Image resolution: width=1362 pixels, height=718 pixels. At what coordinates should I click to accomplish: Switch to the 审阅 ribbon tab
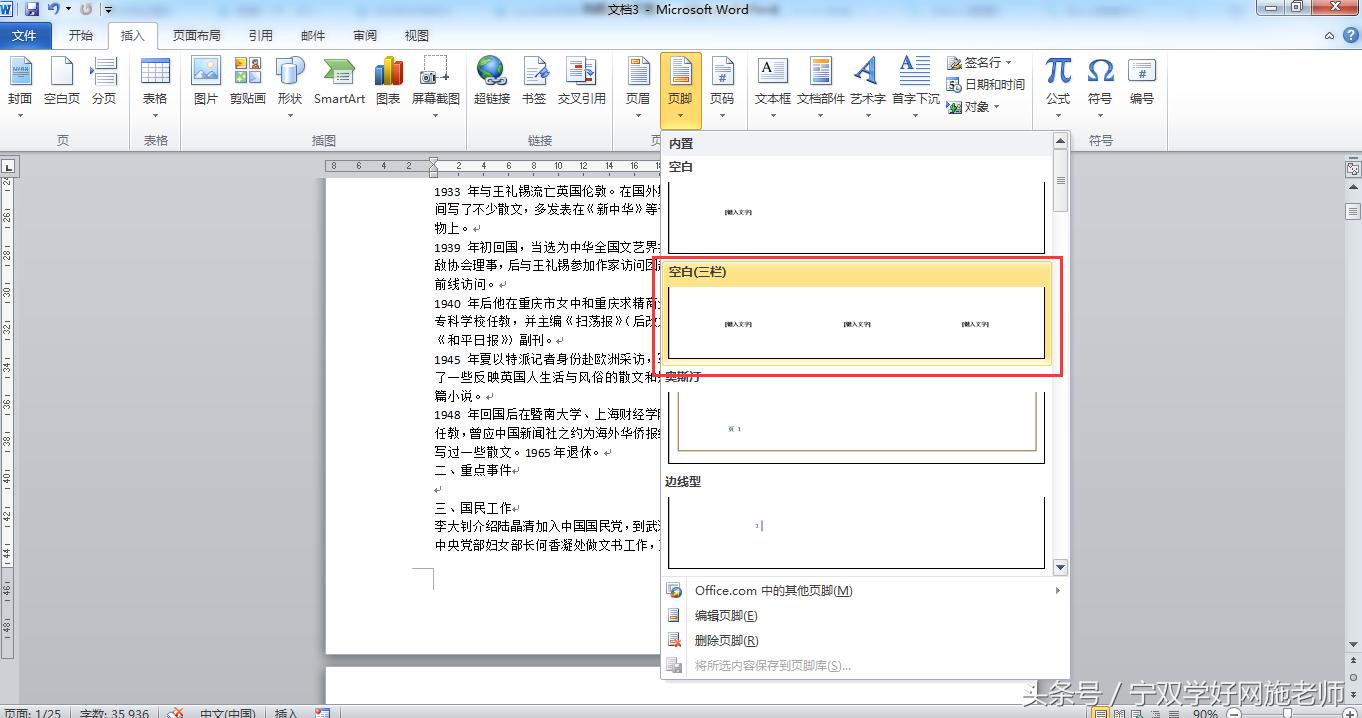[364, 35]
